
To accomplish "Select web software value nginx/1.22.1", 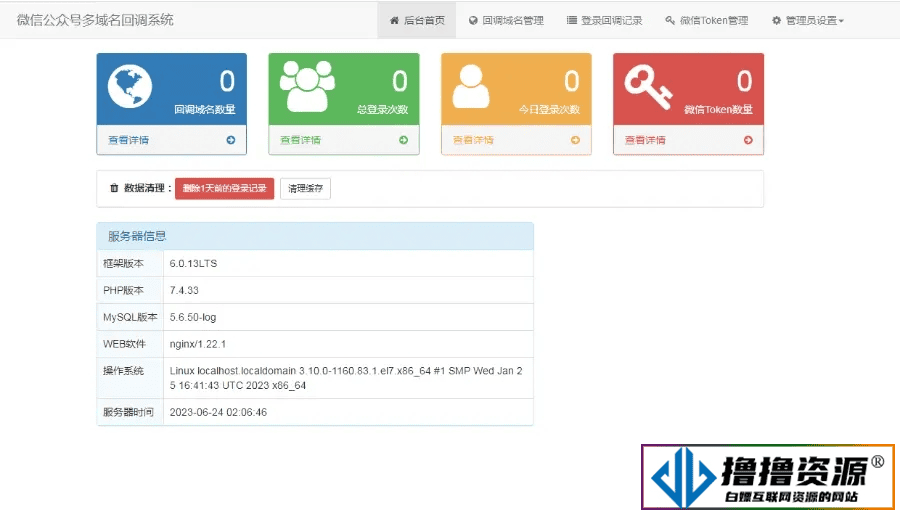I will click(197, 344).
